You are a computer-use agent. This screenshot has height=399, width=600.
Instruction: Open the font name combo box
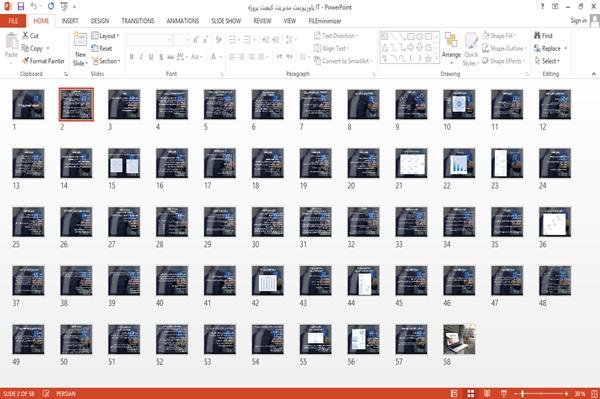tap(150, 39)
